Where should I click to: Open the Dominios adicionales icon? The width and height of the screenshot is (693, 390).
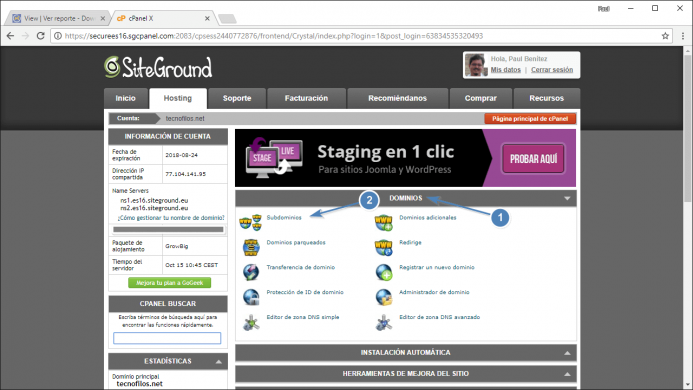[x=383, y=222]
